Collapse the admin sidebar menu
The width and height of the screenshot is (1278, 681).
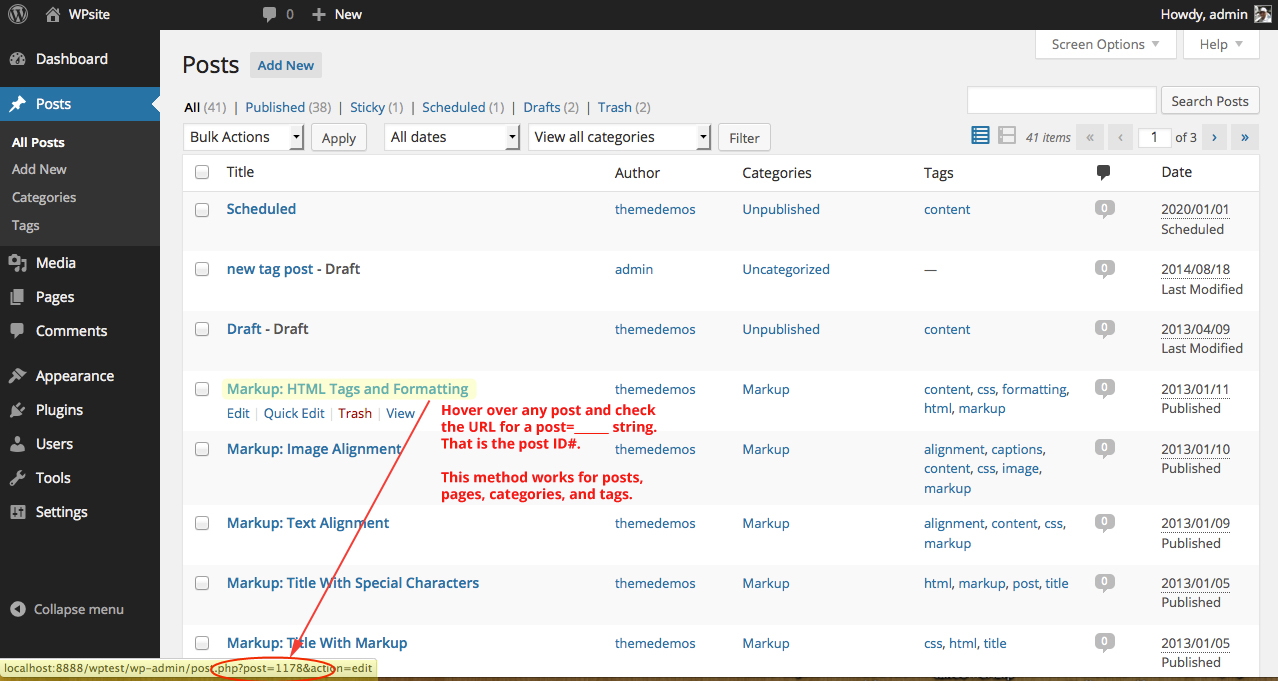coord(67,609)
